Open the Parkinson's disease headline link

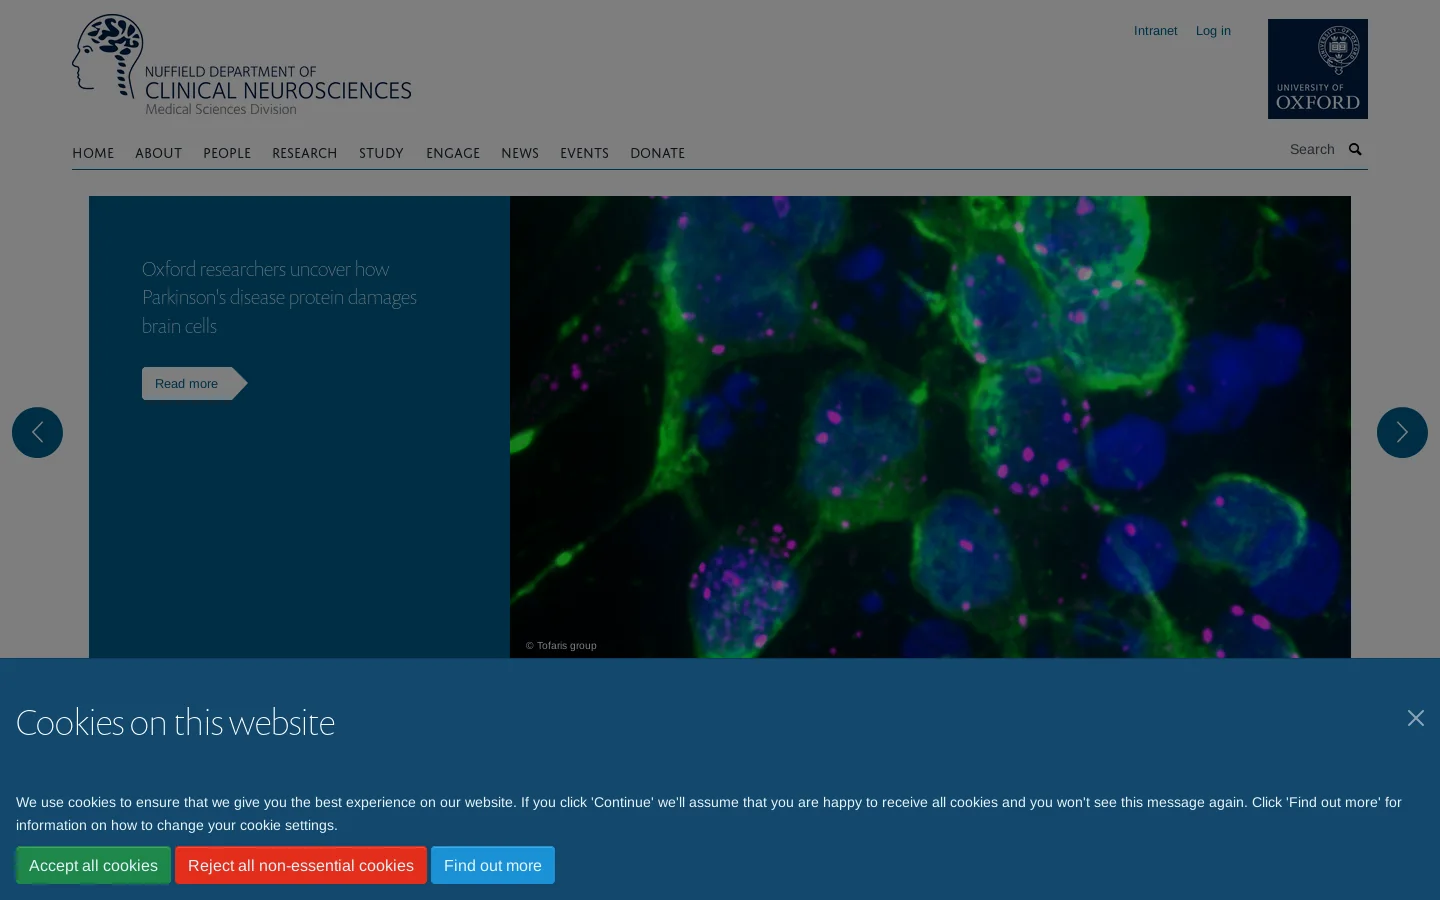pyautogui.click(x=279, y=297)
